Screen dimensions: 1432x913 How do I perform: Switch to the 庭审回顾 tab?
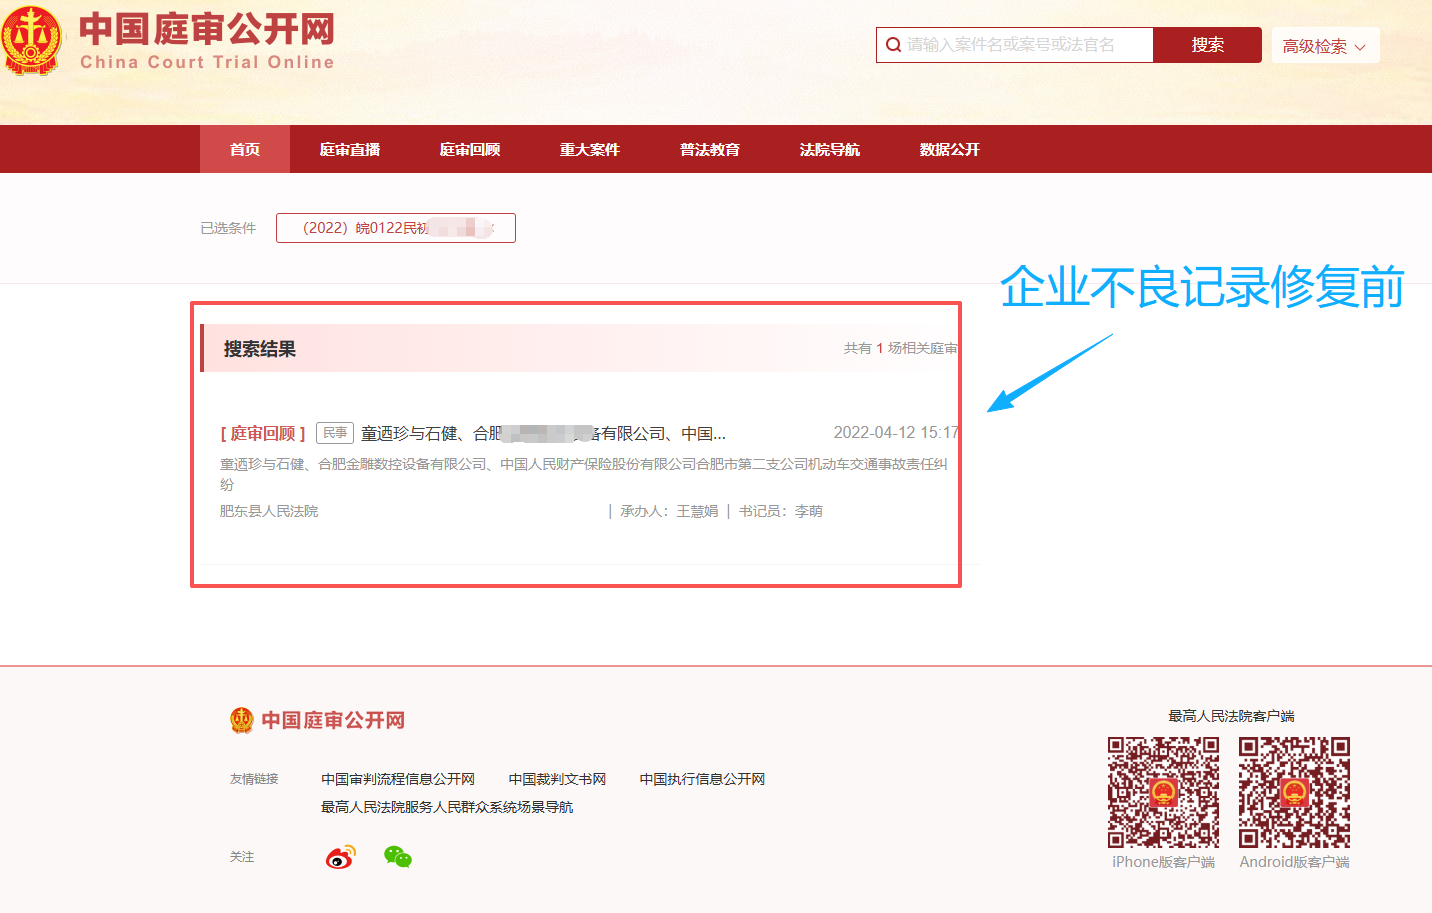click(x=470, y=149)
